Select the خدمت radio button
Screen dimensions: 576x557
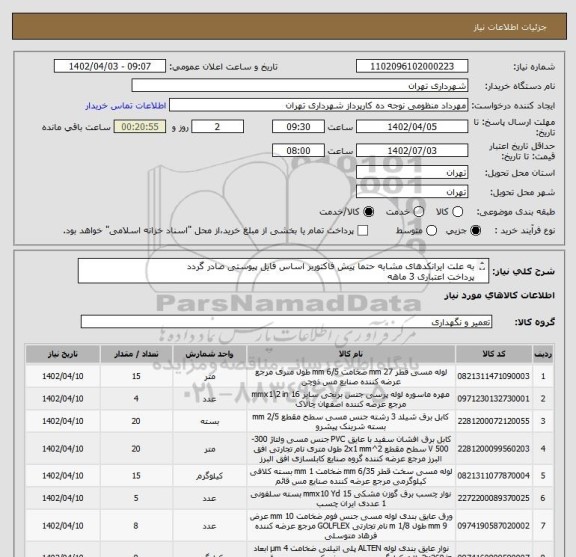pos(418,212)
